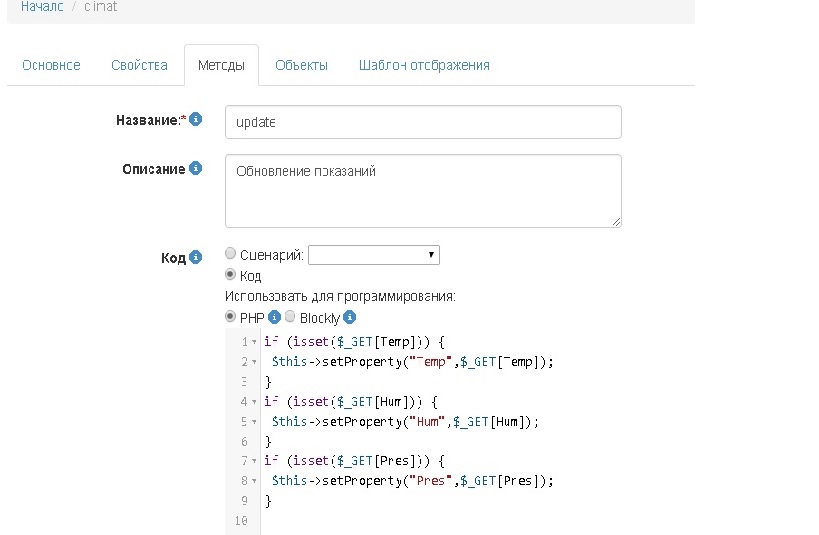
Task: Switch to Blockly radio option
Action: (x=290, y=317)
